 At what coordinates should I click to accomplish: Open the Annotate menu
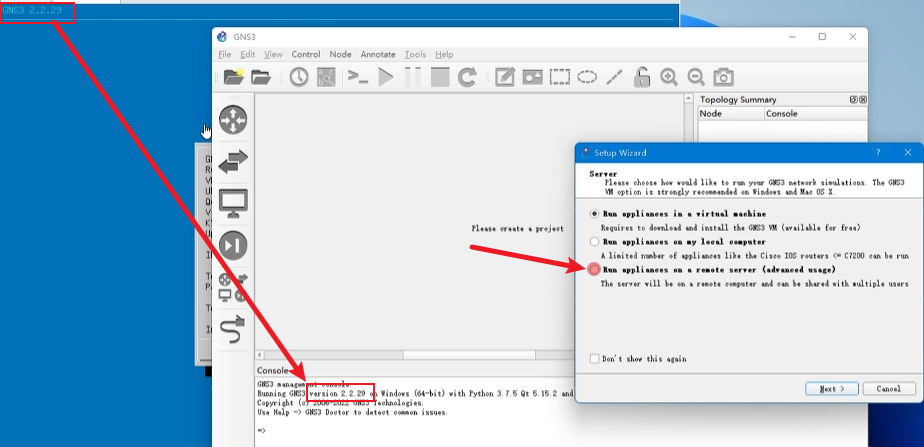[377, 54]
